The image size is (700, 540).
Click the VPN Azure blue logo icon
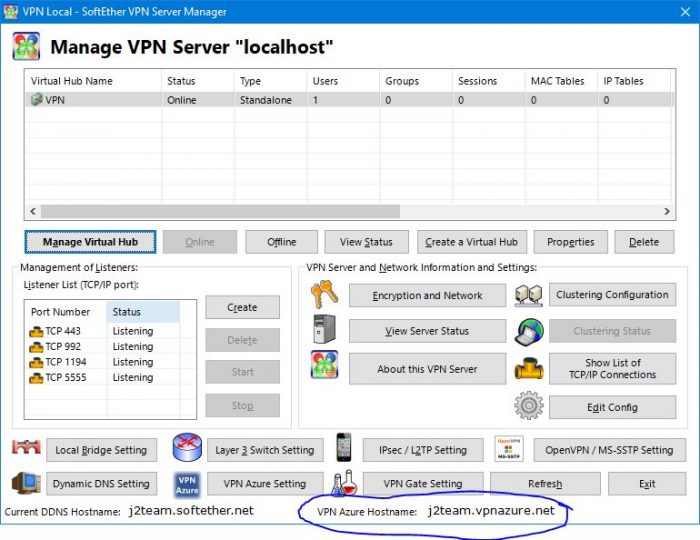tap(187, 485)
